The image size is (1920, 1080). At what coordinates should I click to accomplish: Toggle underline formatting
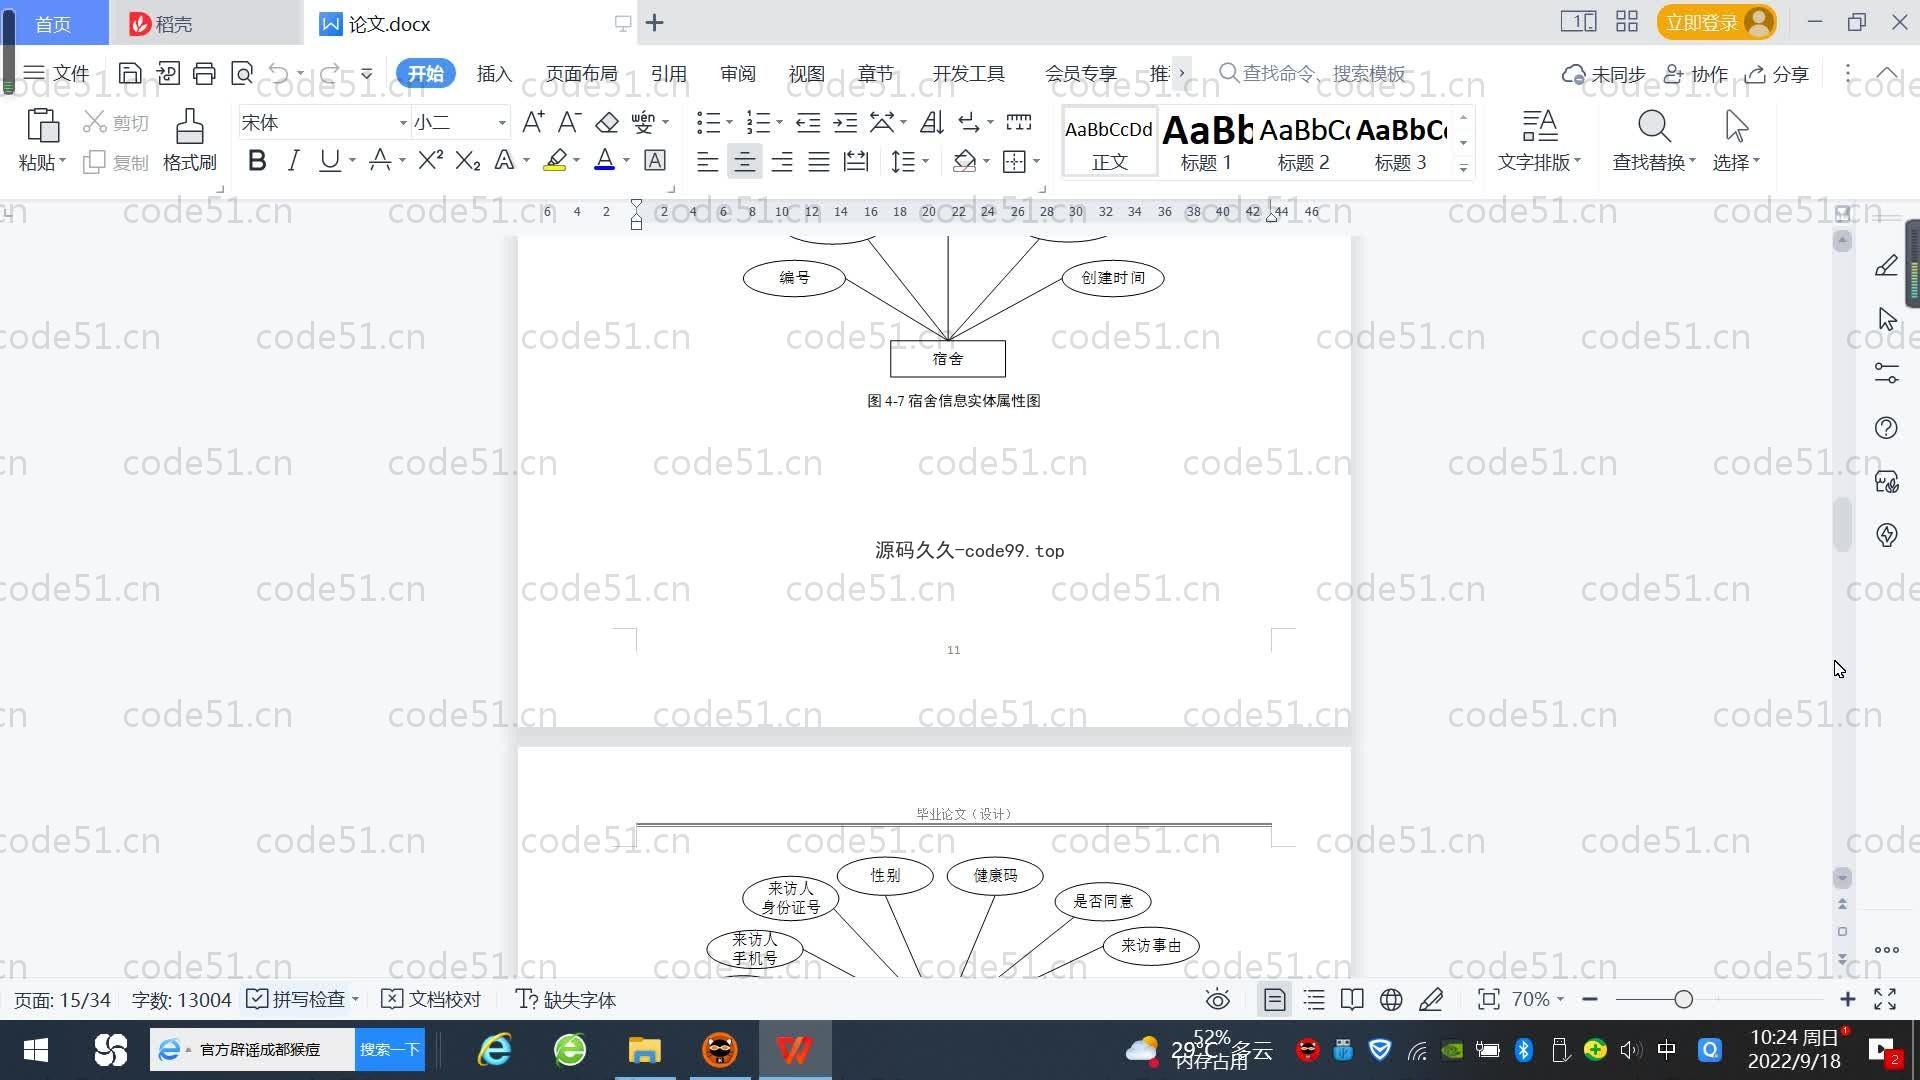tap(329, 160)
